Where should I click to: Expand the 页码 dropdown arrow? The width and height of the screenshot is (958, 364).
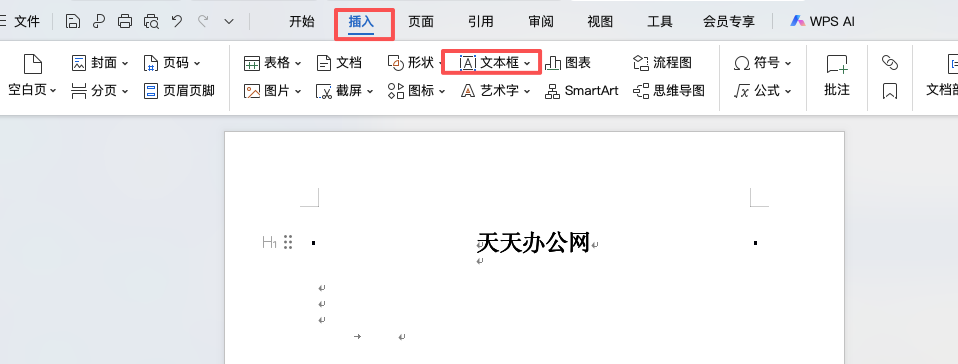pyautogui.click(x=197, y=63)
